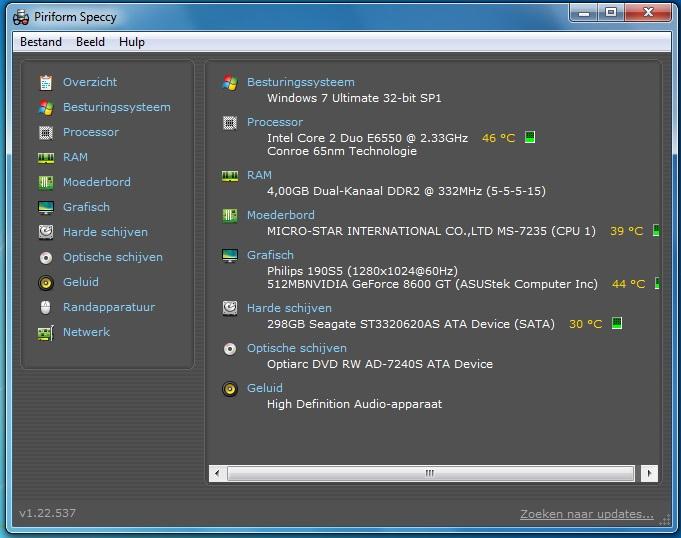Screen dimensions: 681x538
Task: Click the Optische schijven disc icon in summary panel
Action: tap(230, 349)
